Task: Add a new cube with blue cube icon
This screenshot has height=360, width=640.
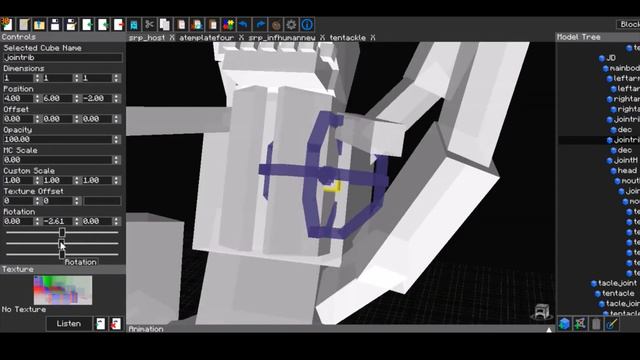Action: [x=564, y=324]
